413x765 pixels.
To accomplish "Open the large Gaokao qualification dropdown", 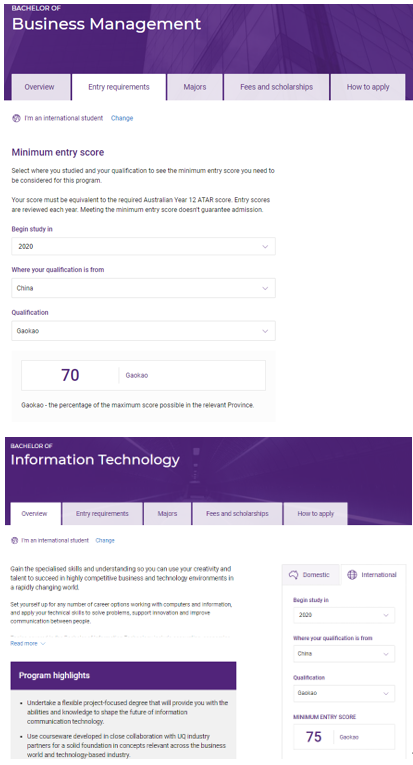I will [143, 331].
